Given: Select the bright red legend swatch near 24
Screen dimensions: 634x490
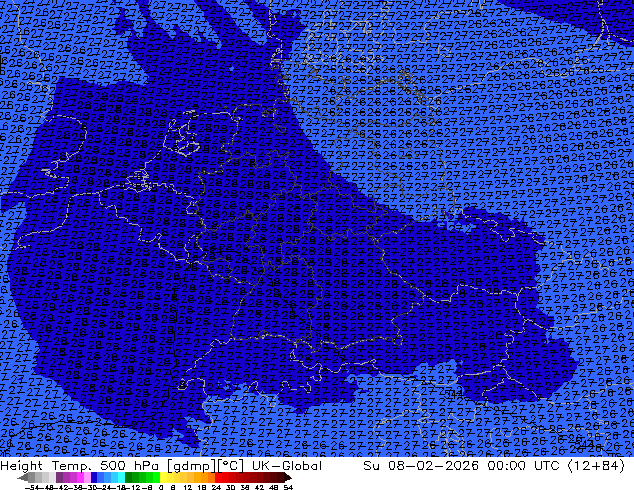Looking at the screenshot, I should tap(218, 477).
